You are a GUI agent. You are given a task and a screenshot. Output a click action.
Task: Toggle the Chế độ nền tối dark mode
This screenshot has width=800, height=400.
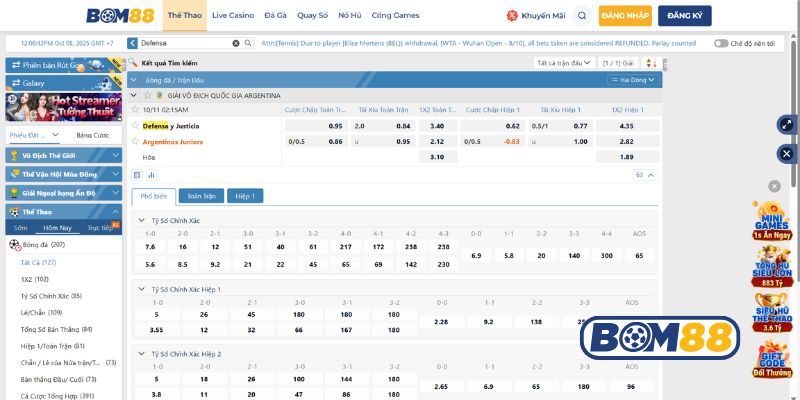click(721, 43)
